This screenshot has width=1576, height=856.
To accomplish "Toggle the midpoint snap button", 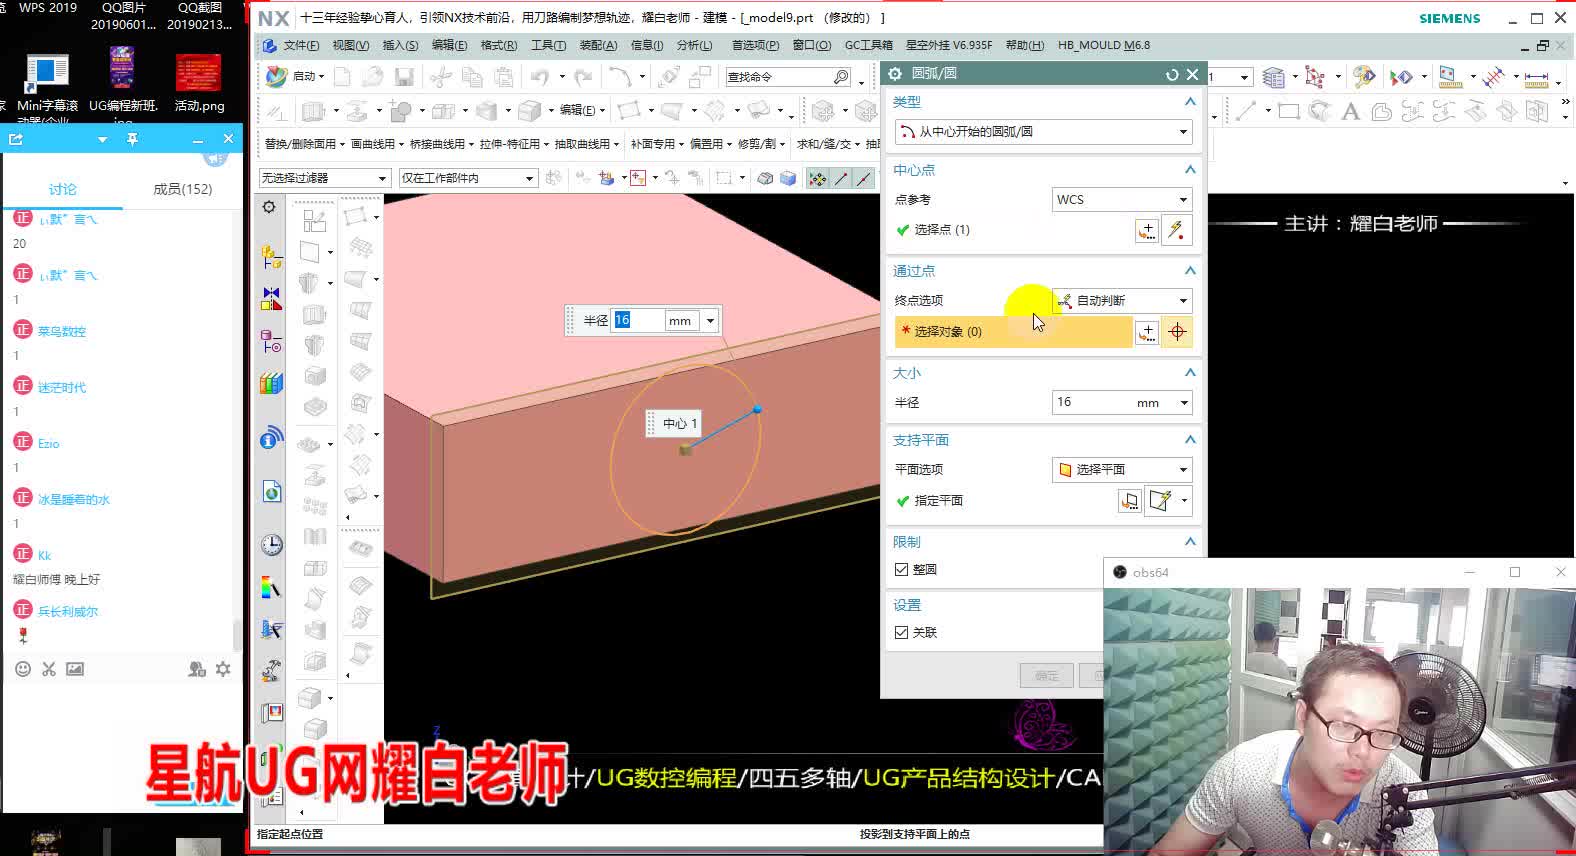I will [864, 178].
